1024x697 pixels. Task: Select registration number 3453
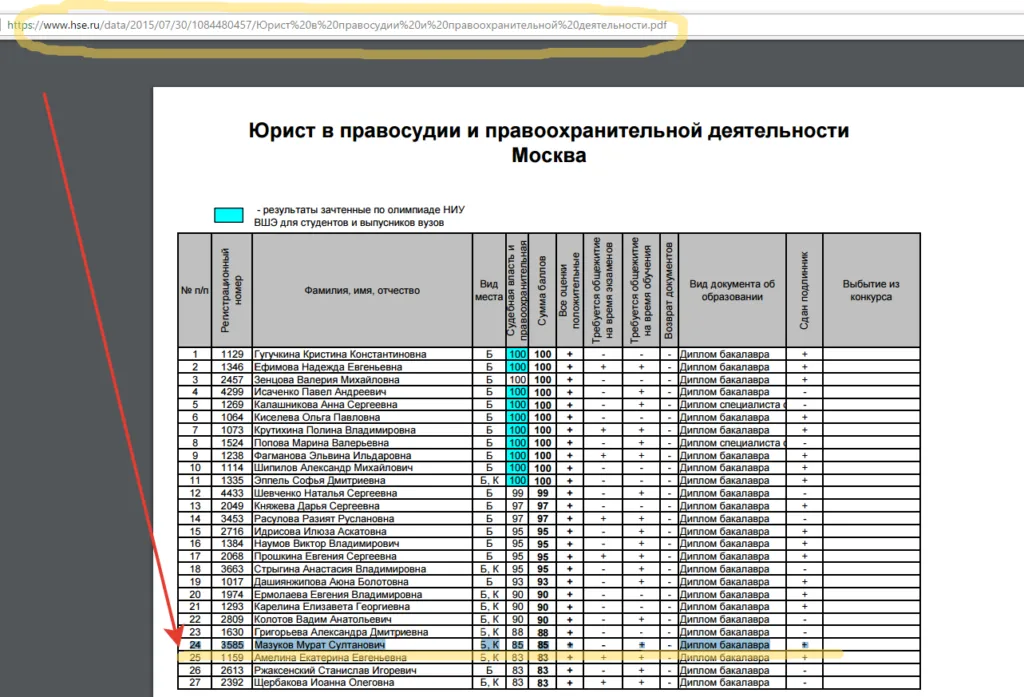232,519
